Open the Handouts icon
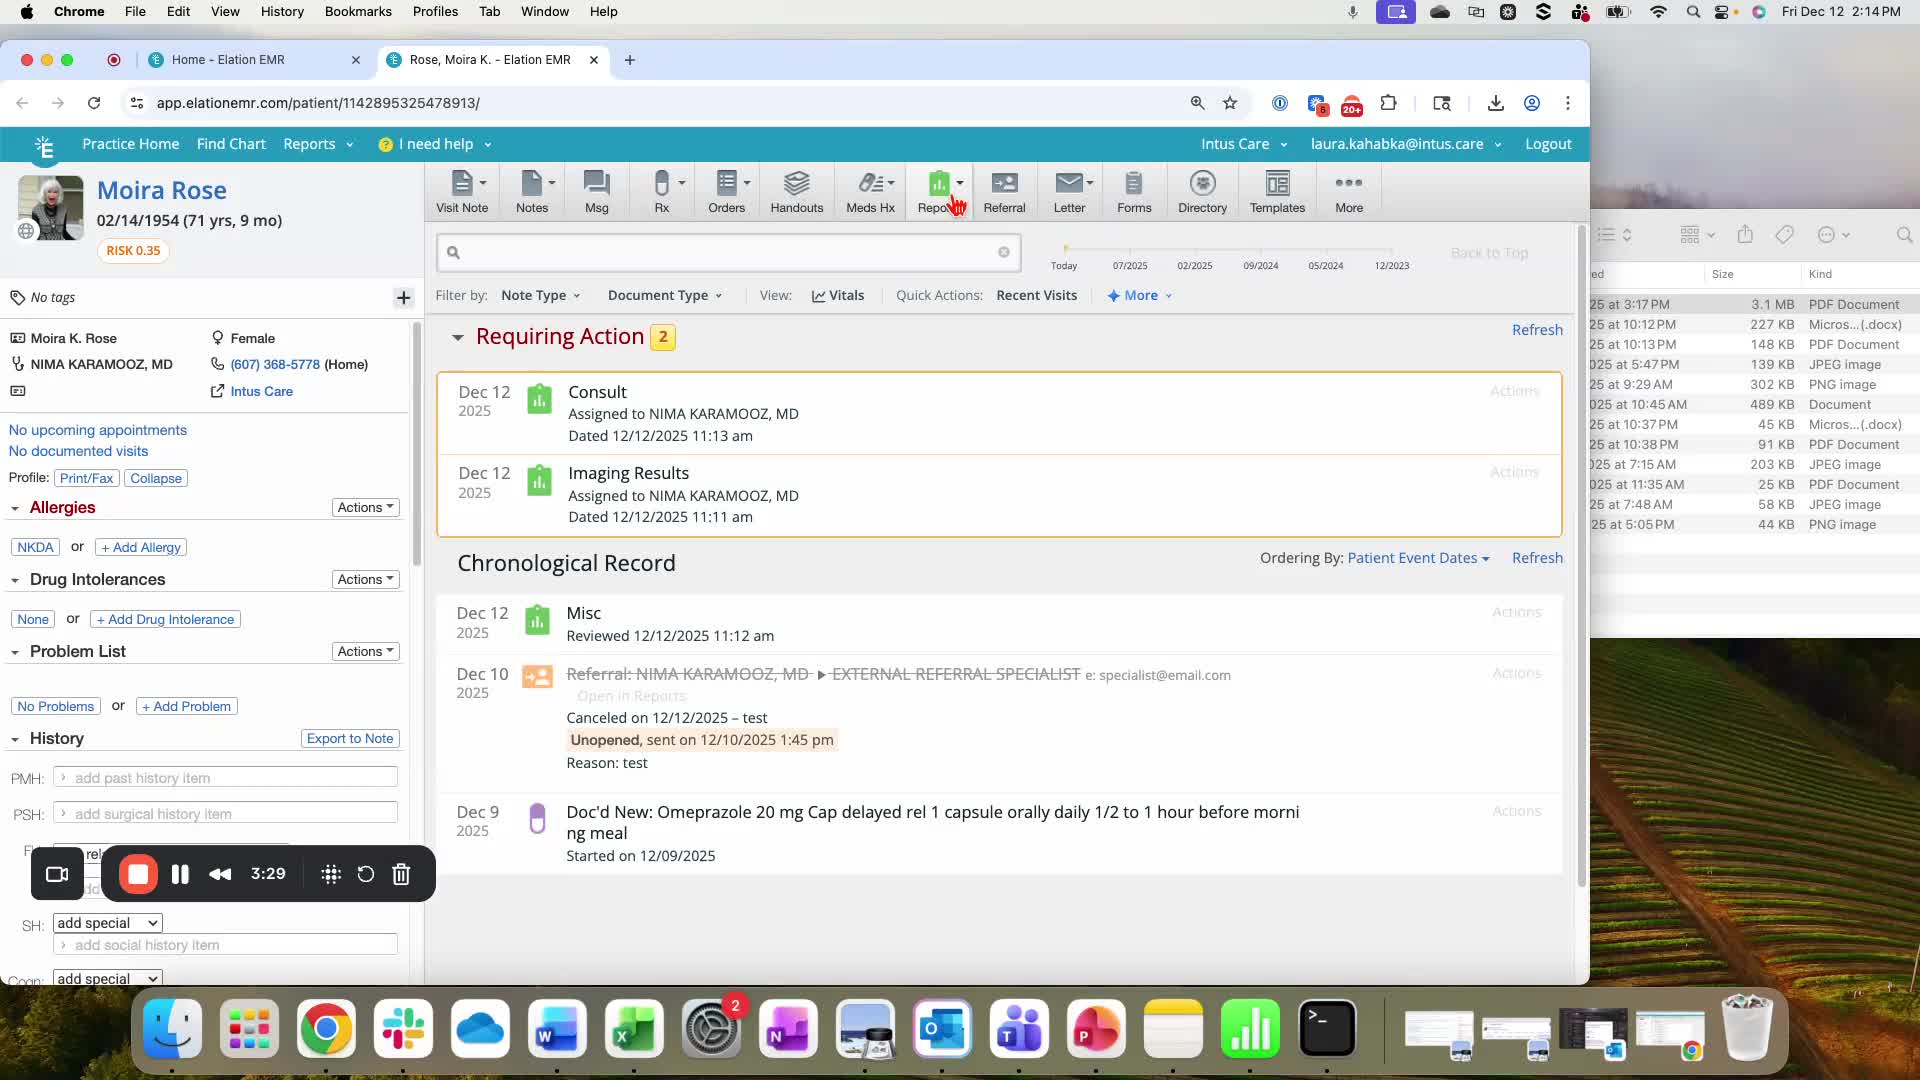This screenshot has height=1080, width=1920. click(797, 191)
